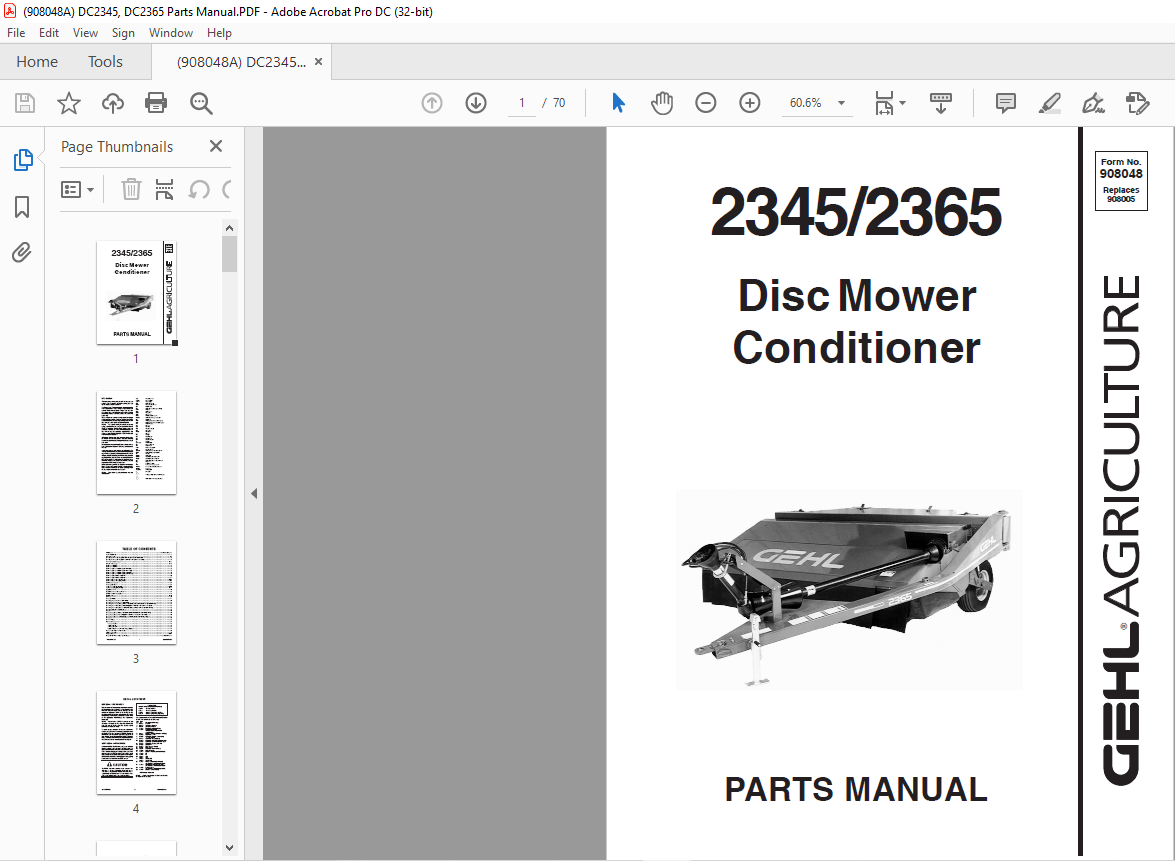Image resolution: width=1175 pixels, height=861 pixels.
Task: Show Page Thumbnails navigation pane
Action: coord(22,160)
